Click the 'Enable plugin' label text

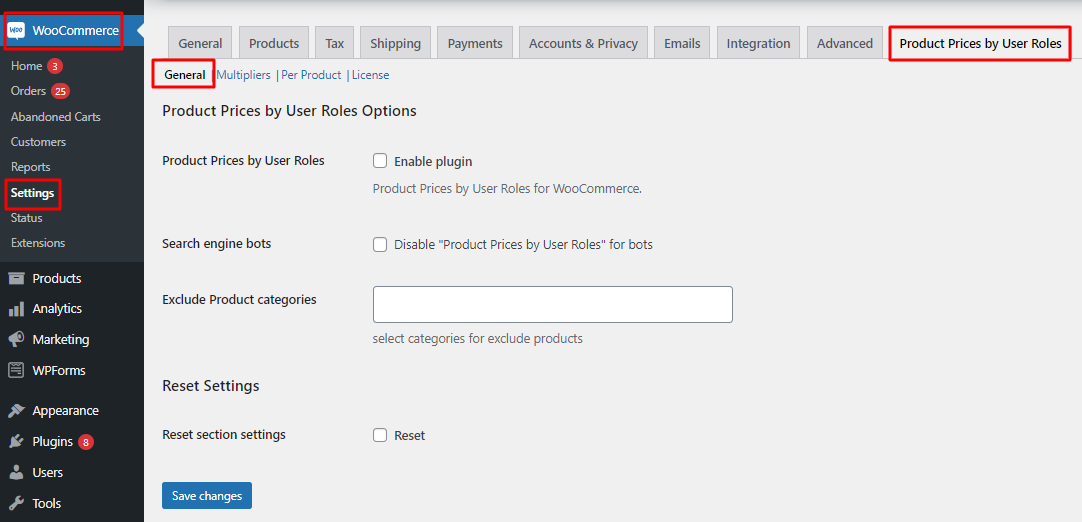pos(433,162)
